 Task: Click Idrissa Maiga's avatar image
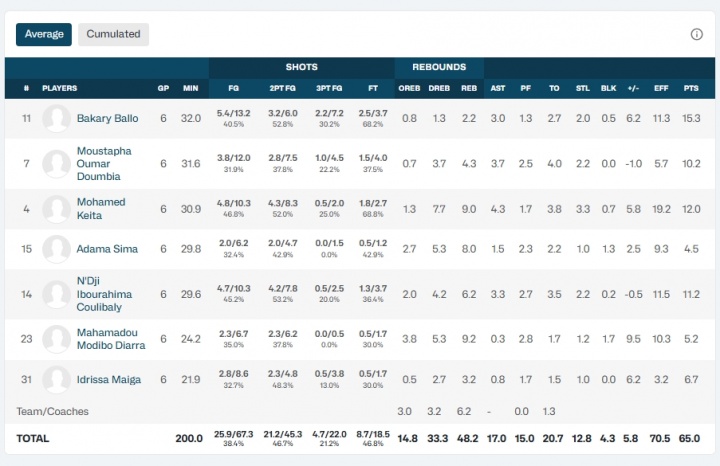pos(56,380)
